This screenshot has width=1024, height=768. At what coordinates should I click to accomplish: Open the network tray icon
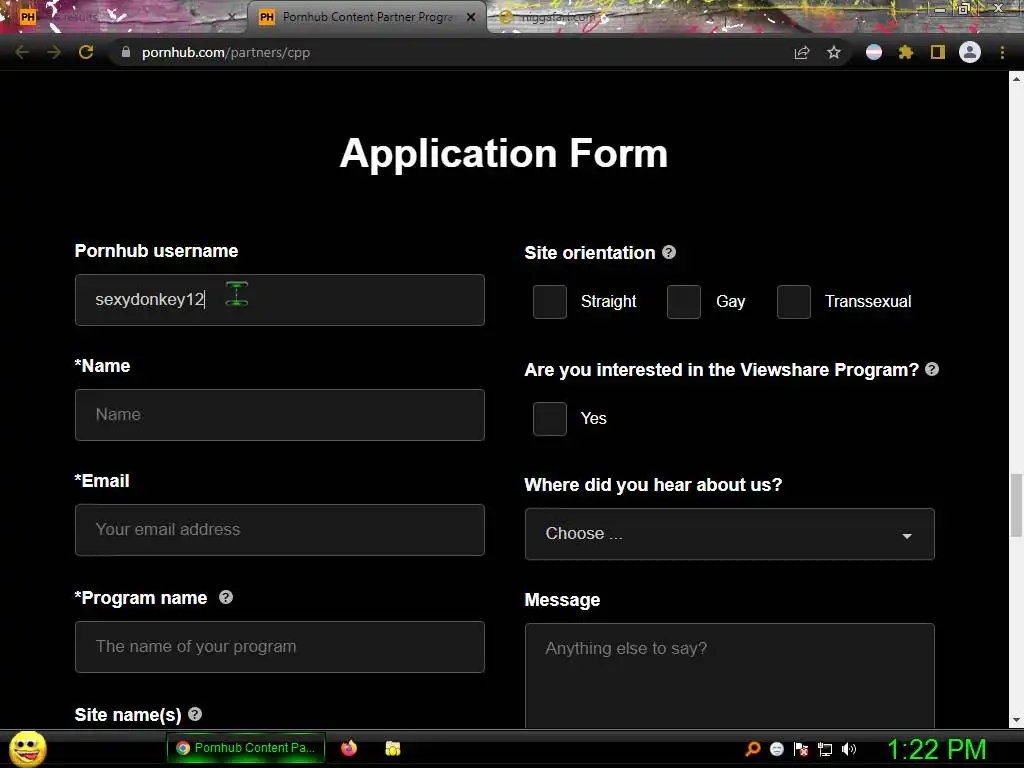825,749
